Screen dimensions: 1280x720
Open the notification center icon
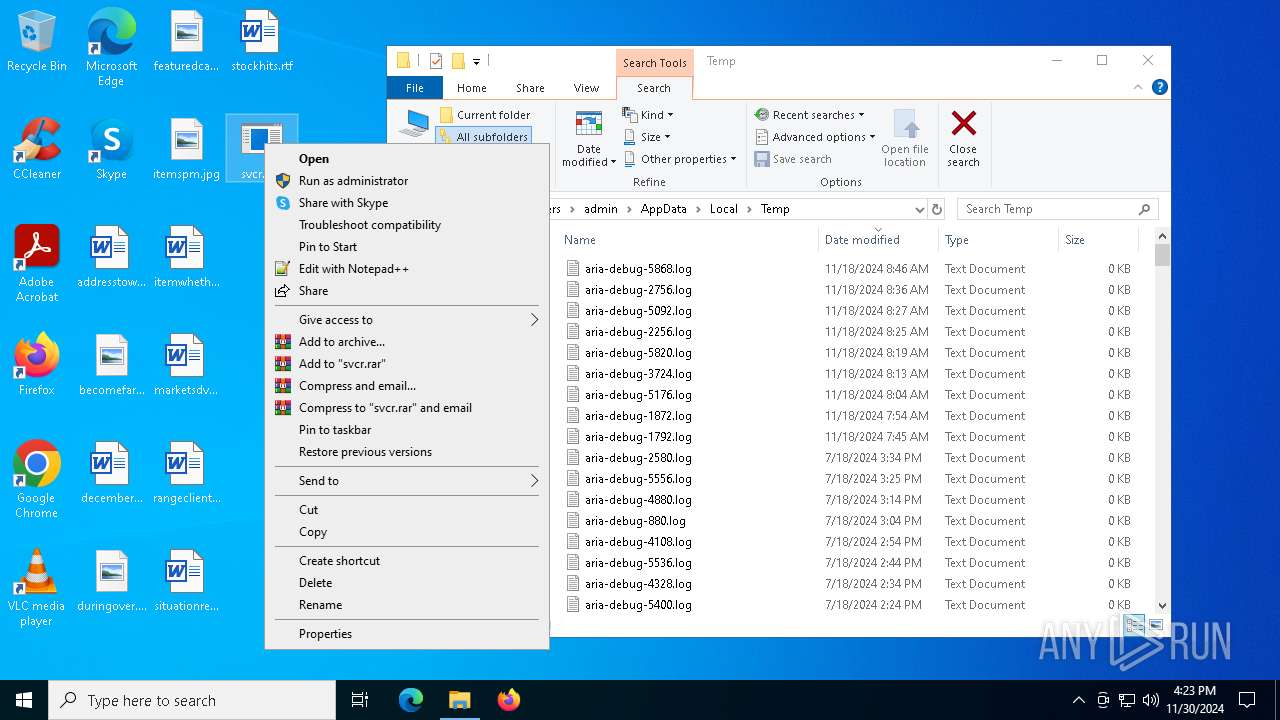[1247, 700]
